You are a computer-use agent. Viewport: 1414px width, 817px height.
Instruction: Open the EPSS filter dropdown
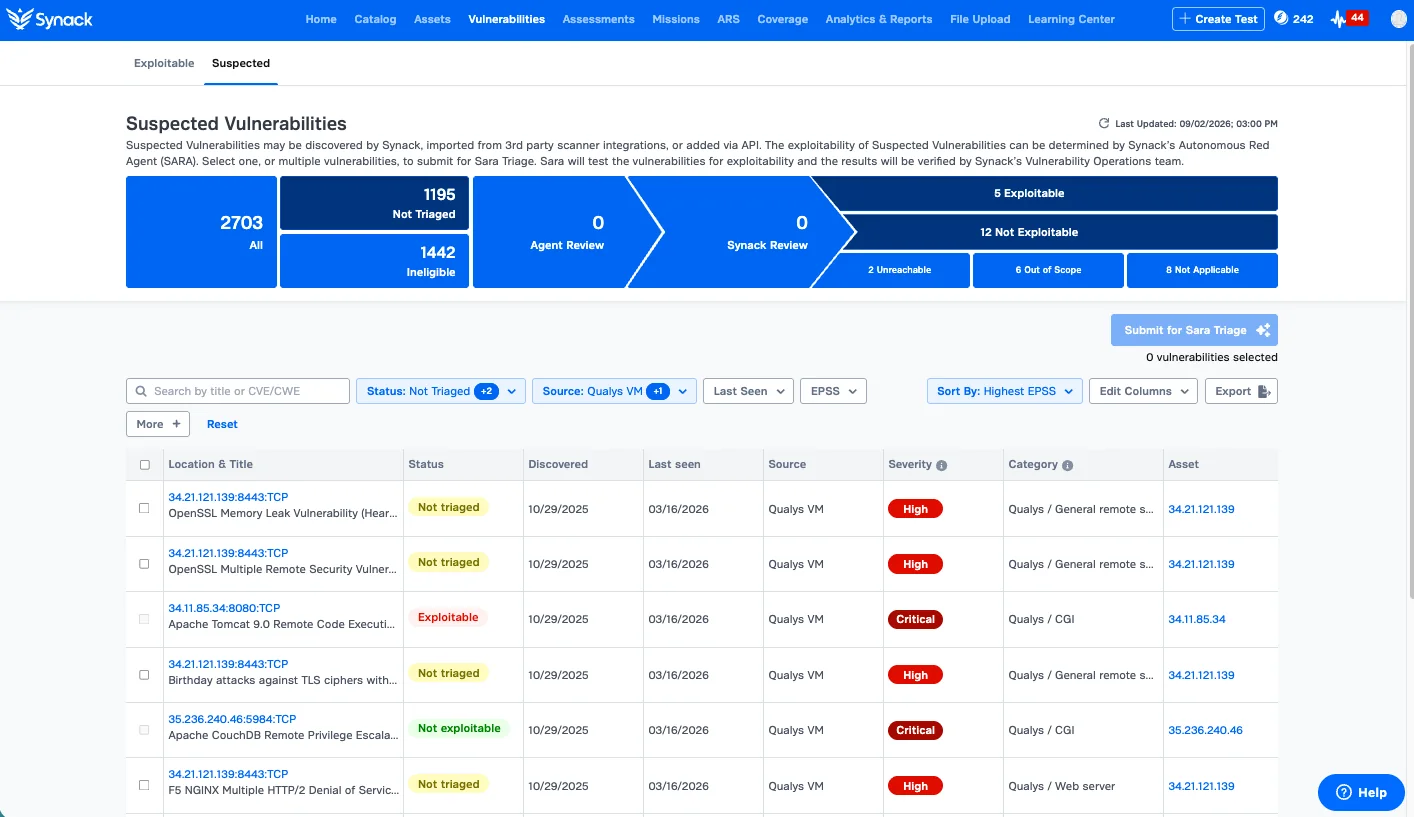point(833,391)
